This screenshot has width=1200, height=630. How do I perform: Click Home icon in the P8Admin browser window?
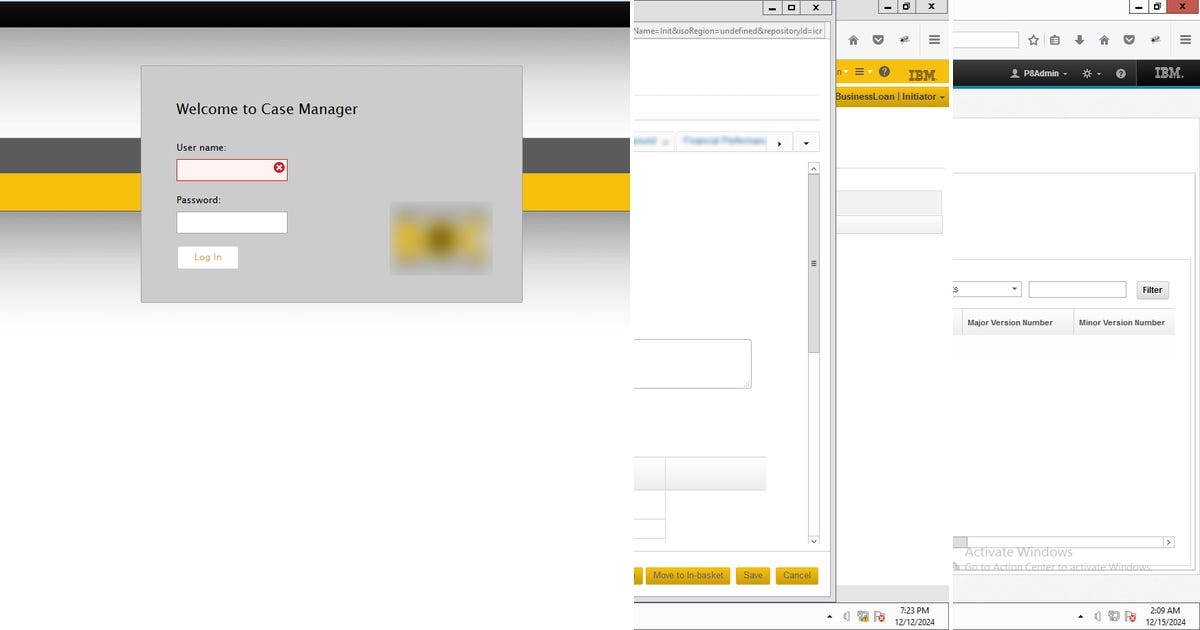point(1104,40)
